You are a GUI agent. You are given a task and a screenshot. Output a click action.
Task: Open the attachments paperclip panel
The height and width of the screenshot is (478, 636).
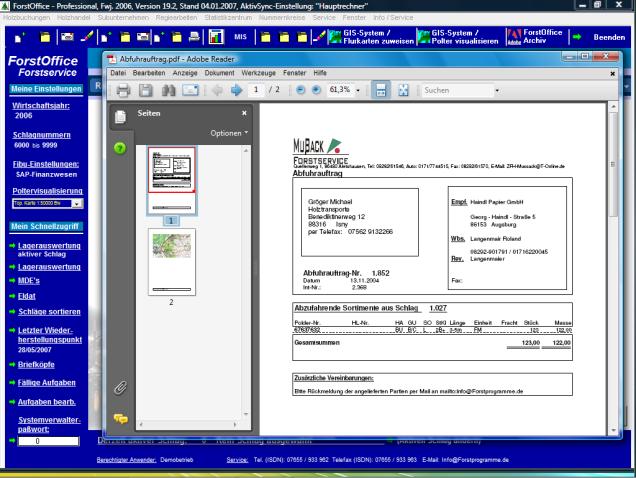[x=120, y=388]
